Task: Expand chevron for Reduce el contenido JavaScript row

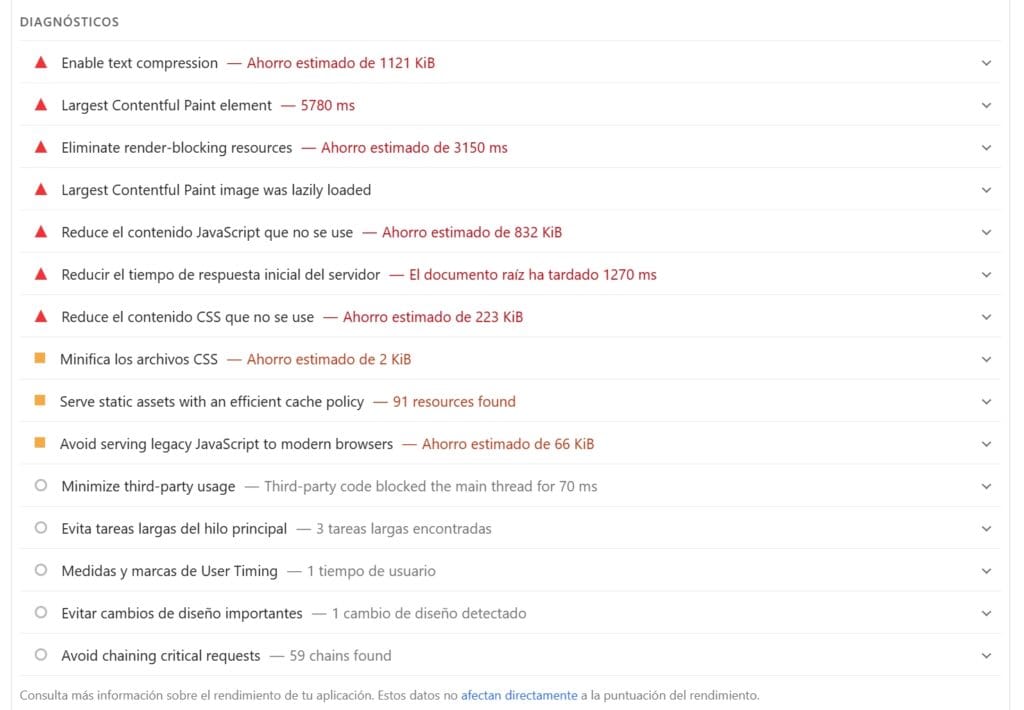Action: tap(986, 232)
